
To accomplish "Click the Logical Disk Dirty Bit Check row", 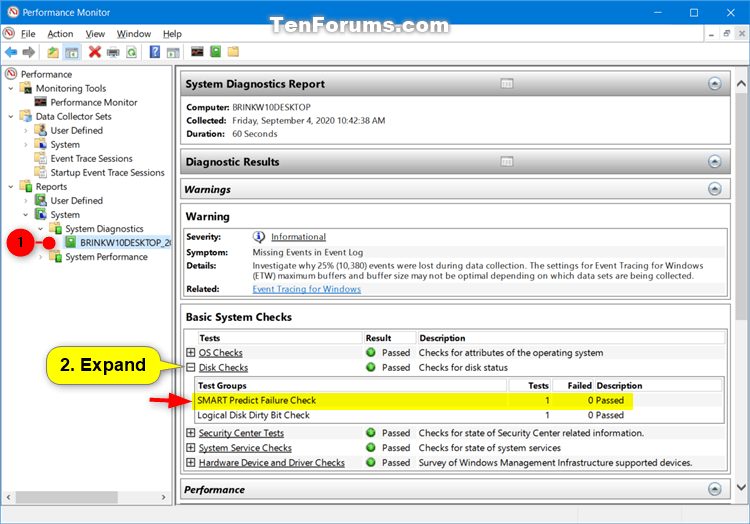I will click(459, 415).
